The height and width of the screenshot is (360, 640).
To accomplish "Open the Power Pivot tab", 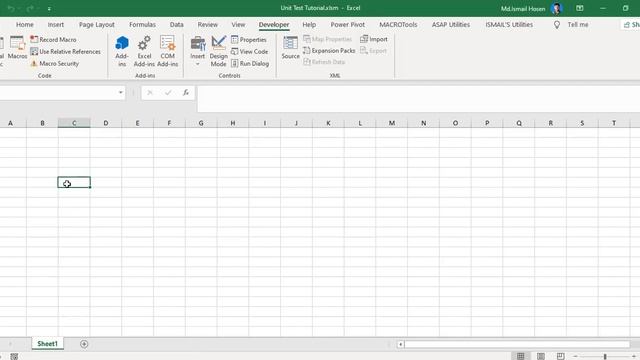I will [x=347, y=24].
